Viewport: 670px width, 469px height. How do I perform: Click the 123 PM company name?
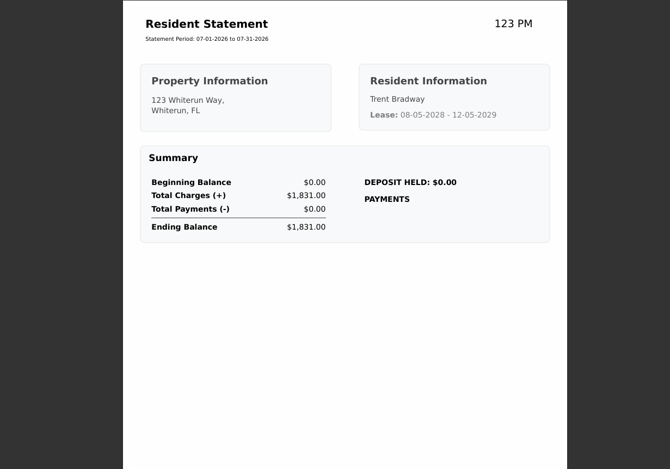pyautogui.click(x=513, y=24)
